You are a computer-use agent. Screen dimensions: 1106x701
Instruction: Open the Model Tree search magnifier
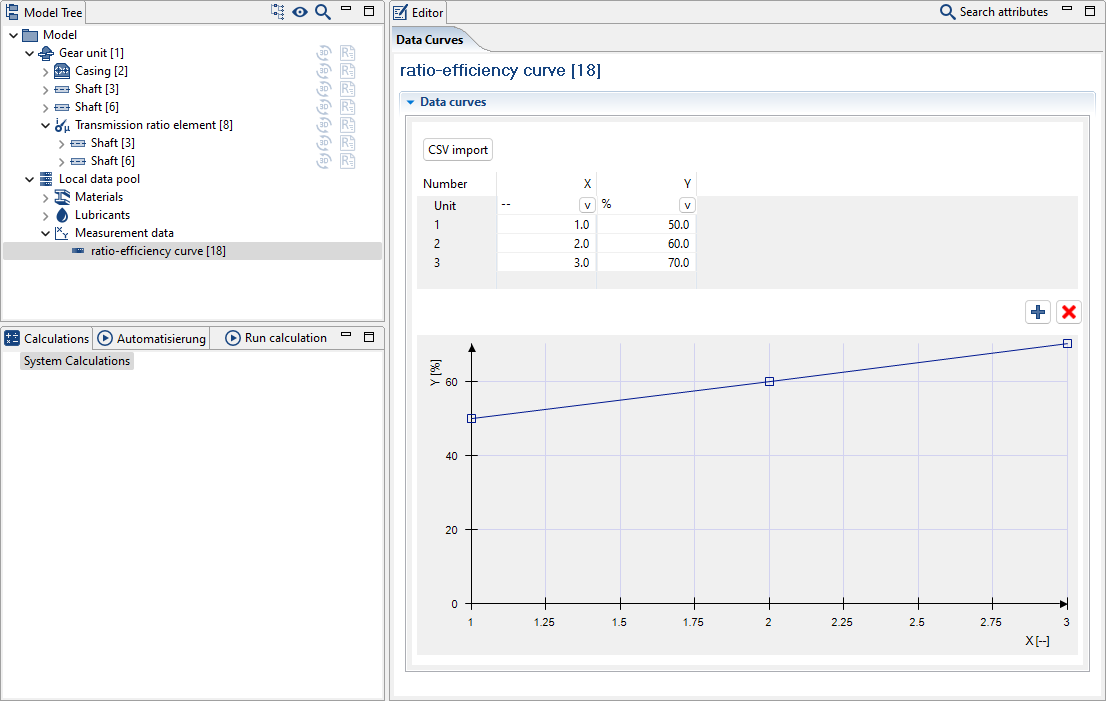click(x=322, y=12)
